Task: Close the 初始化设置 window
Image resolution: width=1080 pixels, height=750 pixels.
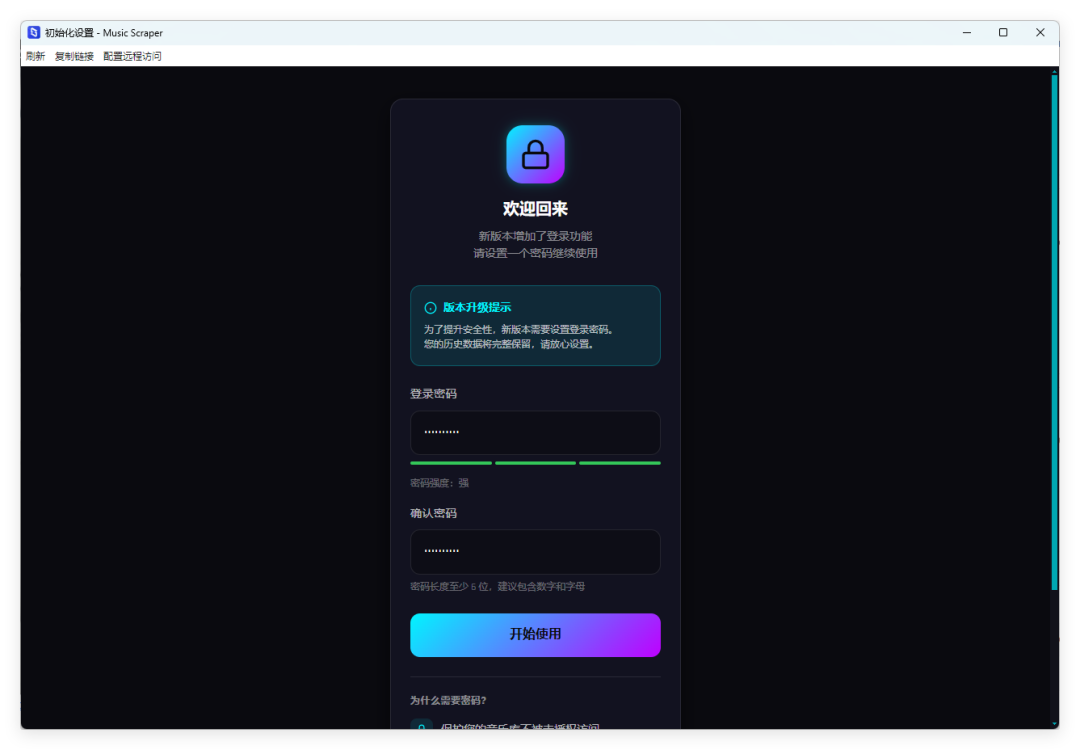Action: pyautogui.click(x=1040, y=32)
